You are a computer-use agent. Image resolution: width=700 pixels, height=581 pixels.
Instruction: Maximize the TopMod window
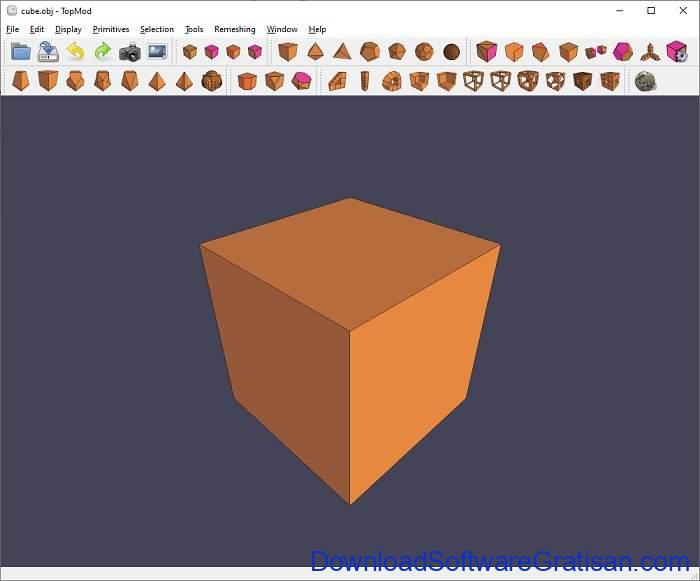tap(651, 11)
